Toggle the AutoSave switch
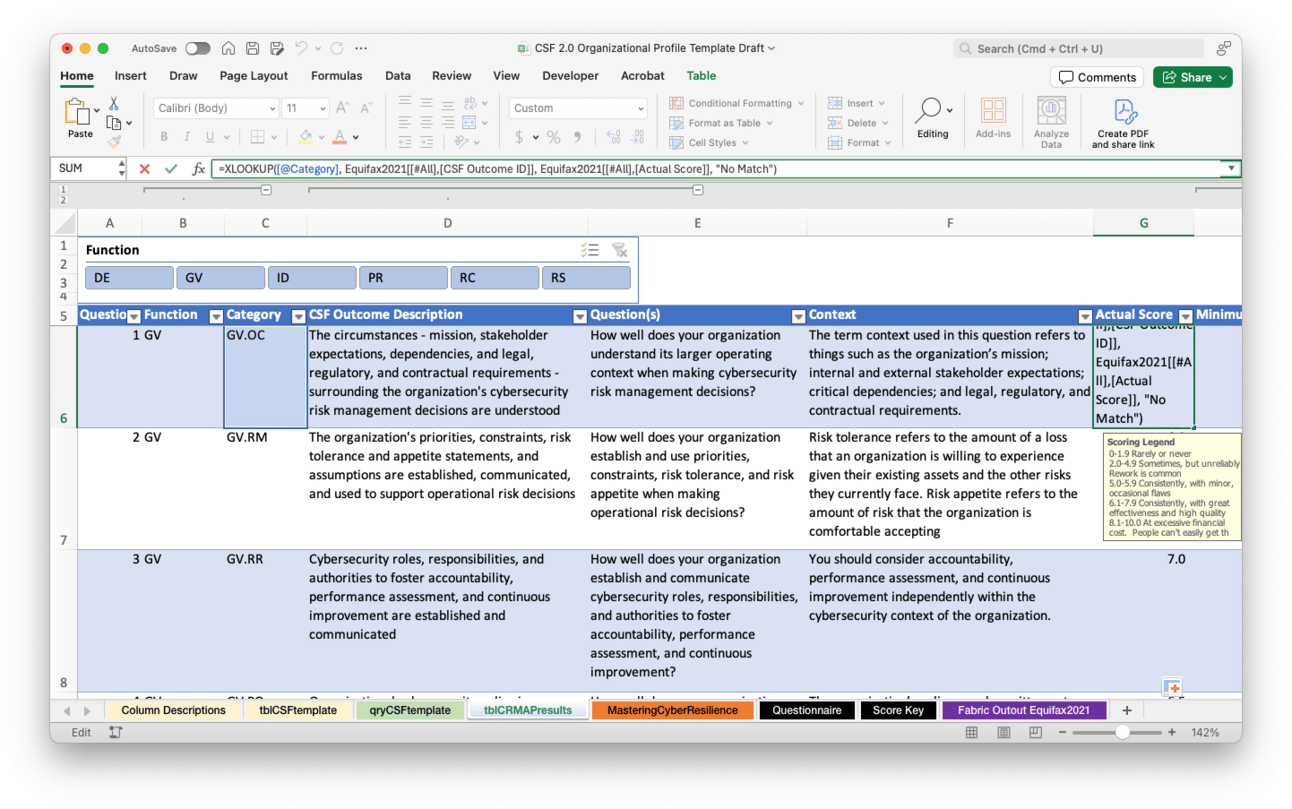The image size is (1292, 809). [197, 48]
